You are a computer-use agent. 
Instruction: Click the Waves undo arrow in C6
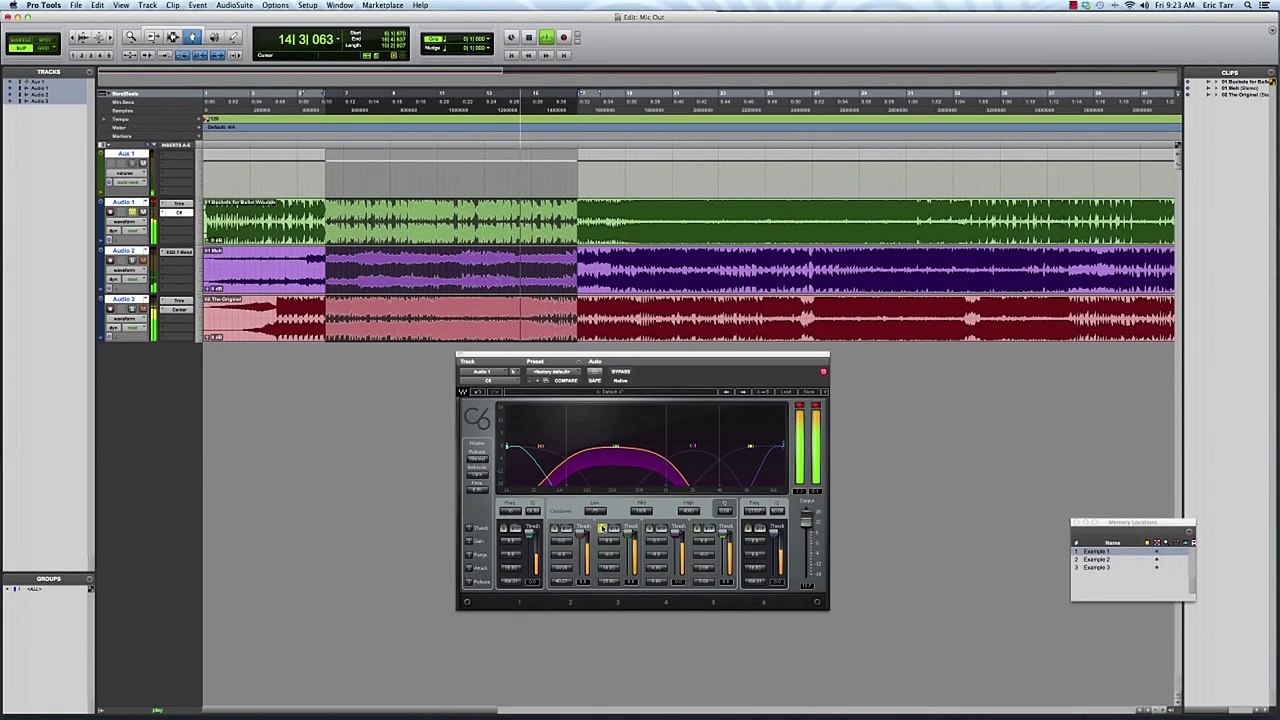[x=478, y=392]
